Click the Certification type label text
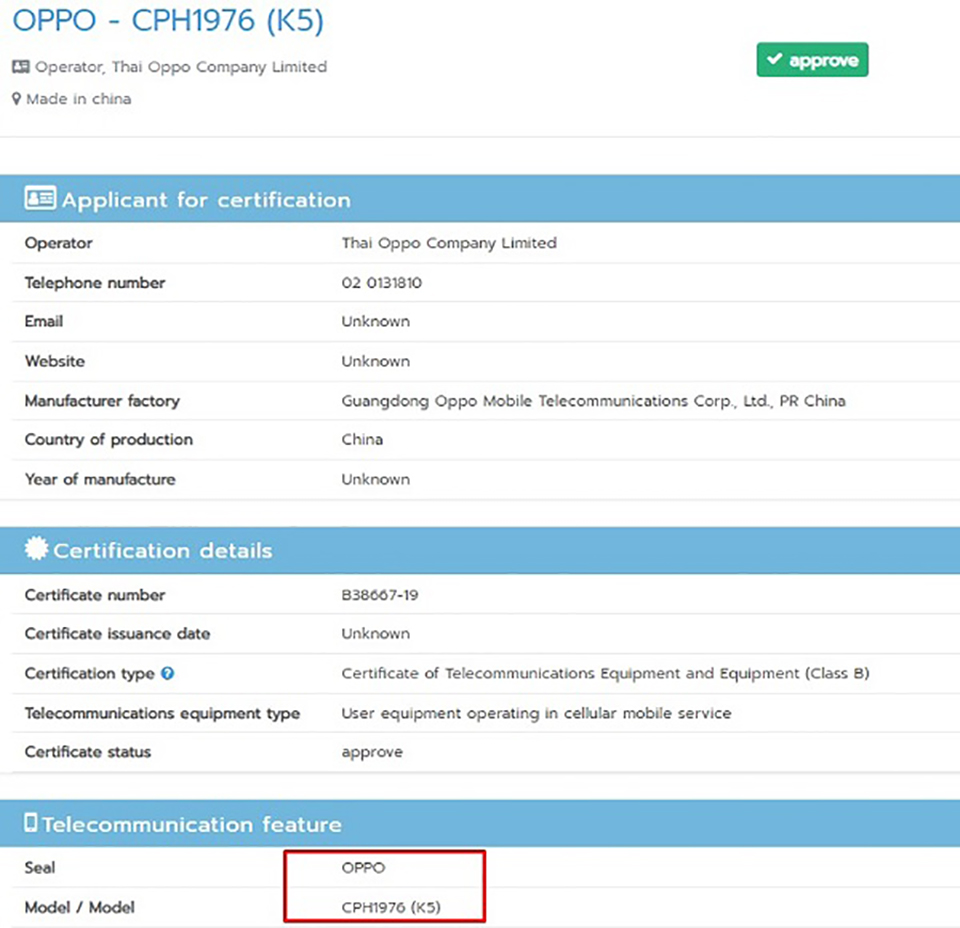 tap(90, 673)
